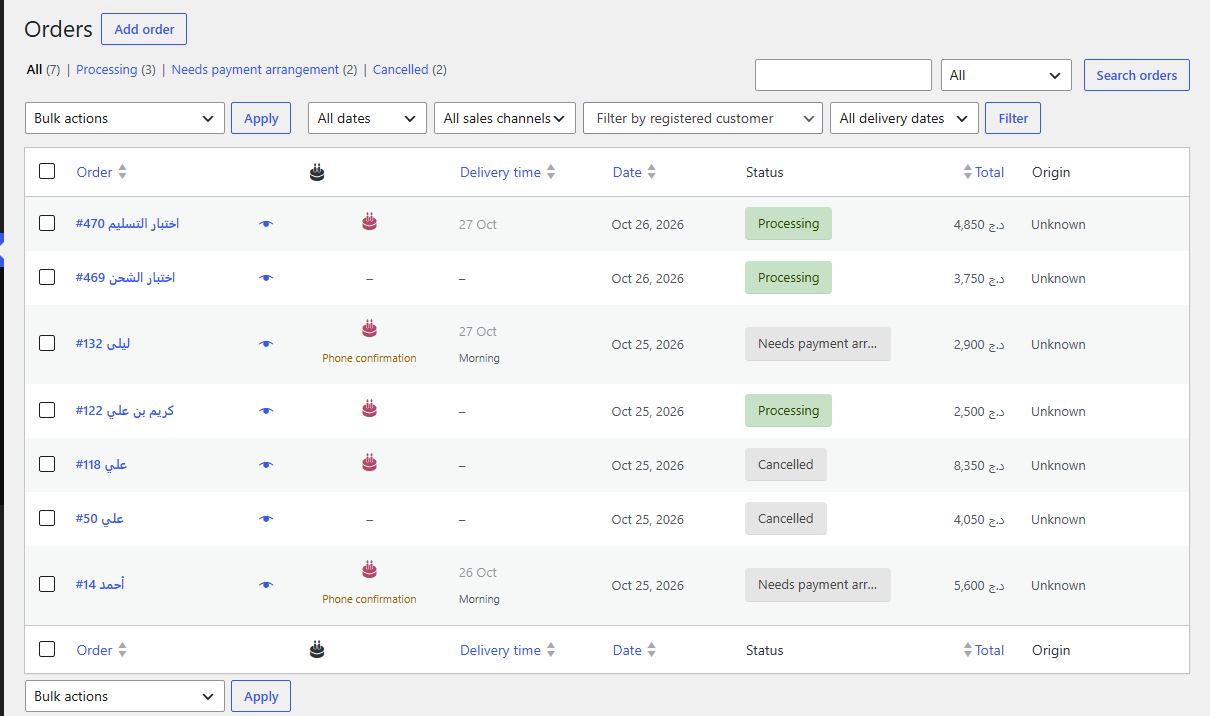Viewport: 1210px width, 716px height.
Task: Sort by Delivery time in footer
Action: [500, 650]
